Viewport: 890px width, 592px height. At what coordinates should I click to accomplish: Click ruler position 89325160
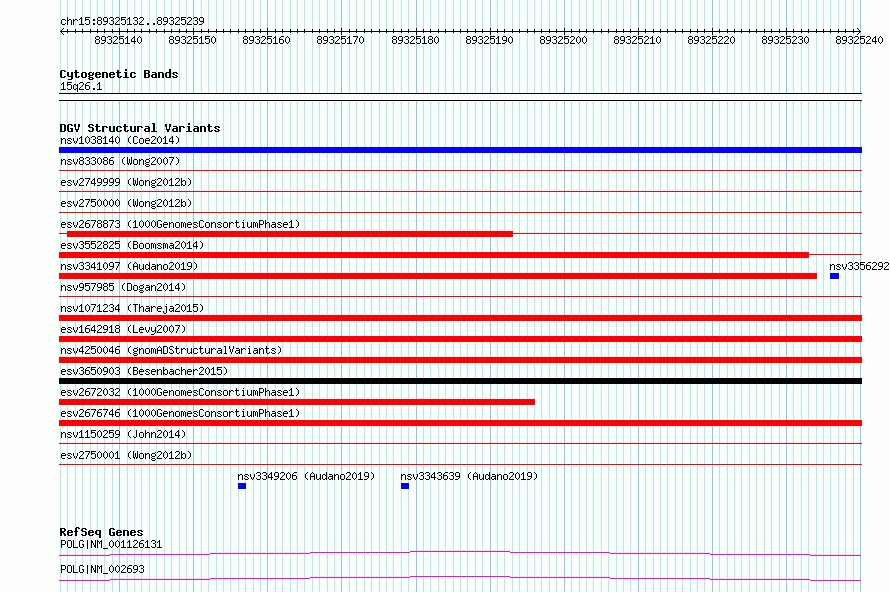pos(266,40)
